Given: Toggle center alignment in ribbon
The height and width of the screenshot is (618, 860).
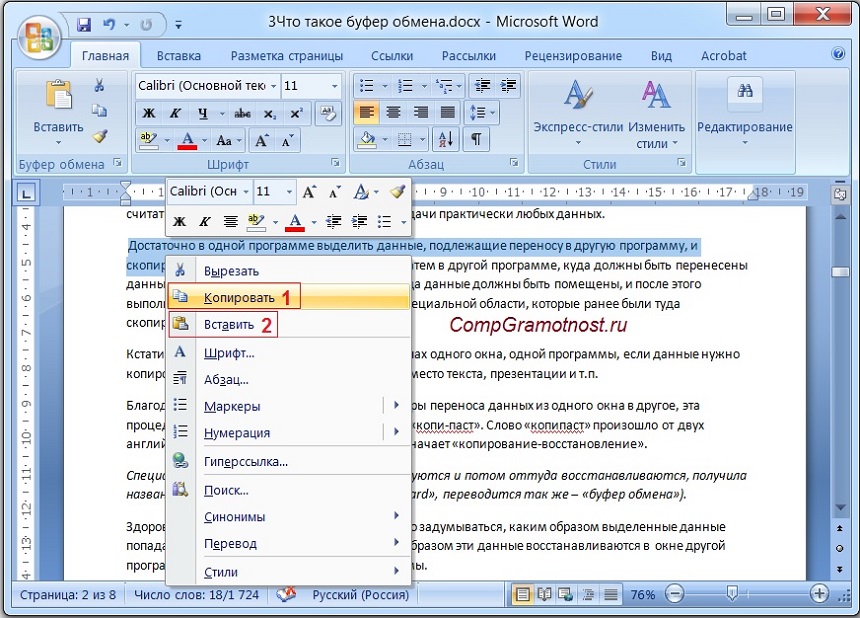Looking at the screenshot, I should pyautogui.click(x=393, y=112).
